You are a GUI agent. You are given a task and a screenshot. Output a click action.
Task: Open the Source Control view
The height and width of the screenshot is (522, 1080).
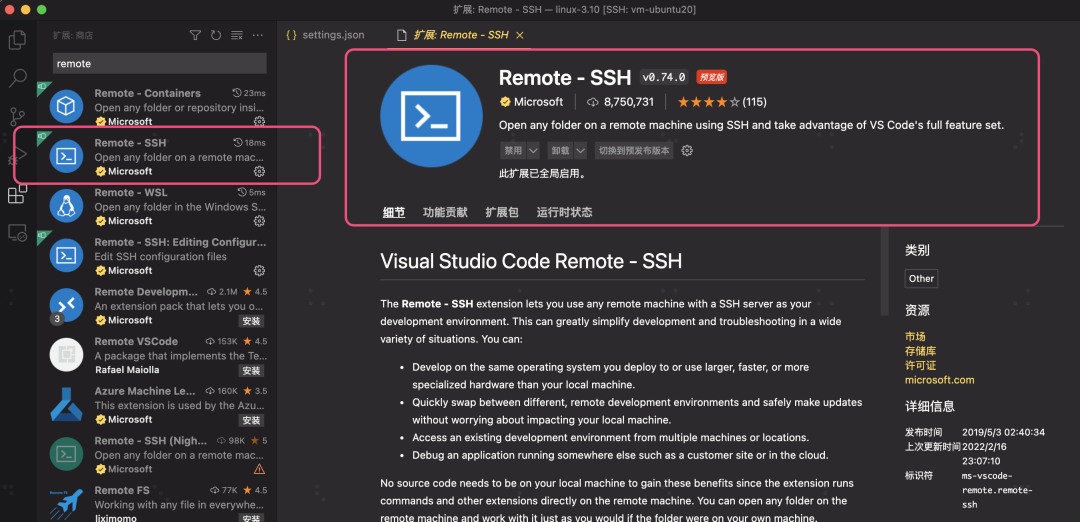click(x=17, y=117)
